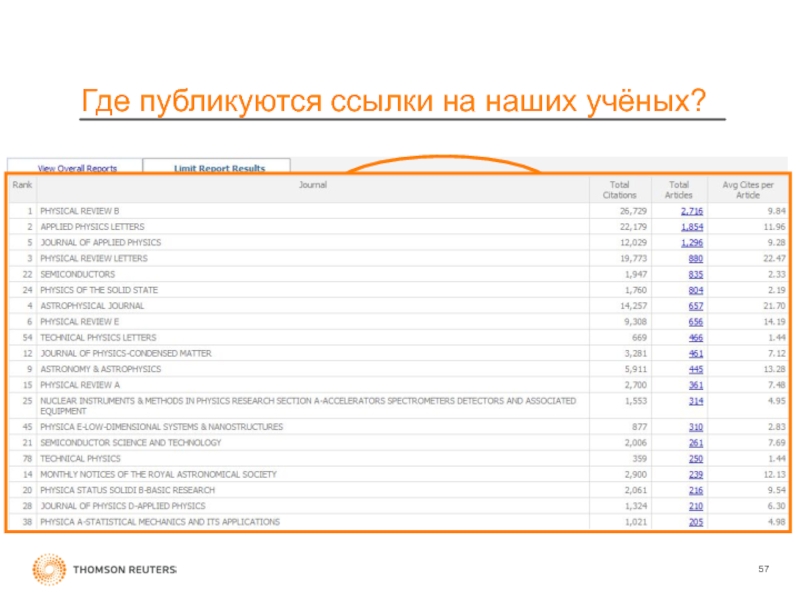Select ASTRONOMY & ASTROPHYSICS journal name
The image size is (800, 600).
(101, 369)
